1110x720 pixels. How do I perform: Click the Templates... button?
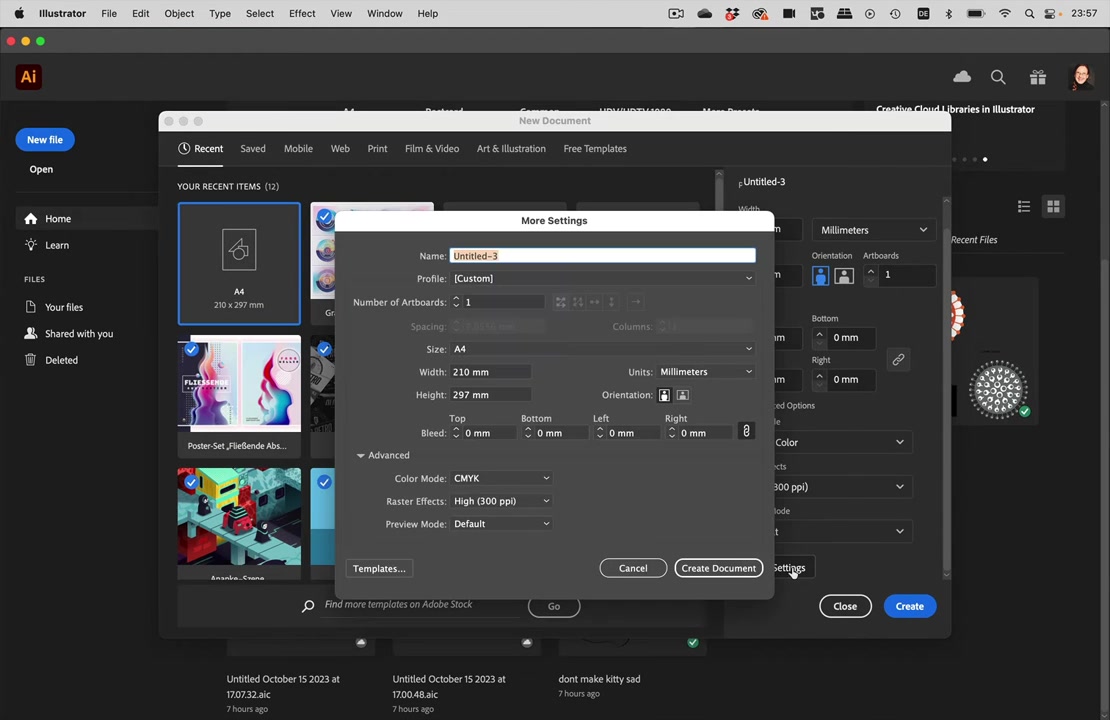click(x=379, y=568)
